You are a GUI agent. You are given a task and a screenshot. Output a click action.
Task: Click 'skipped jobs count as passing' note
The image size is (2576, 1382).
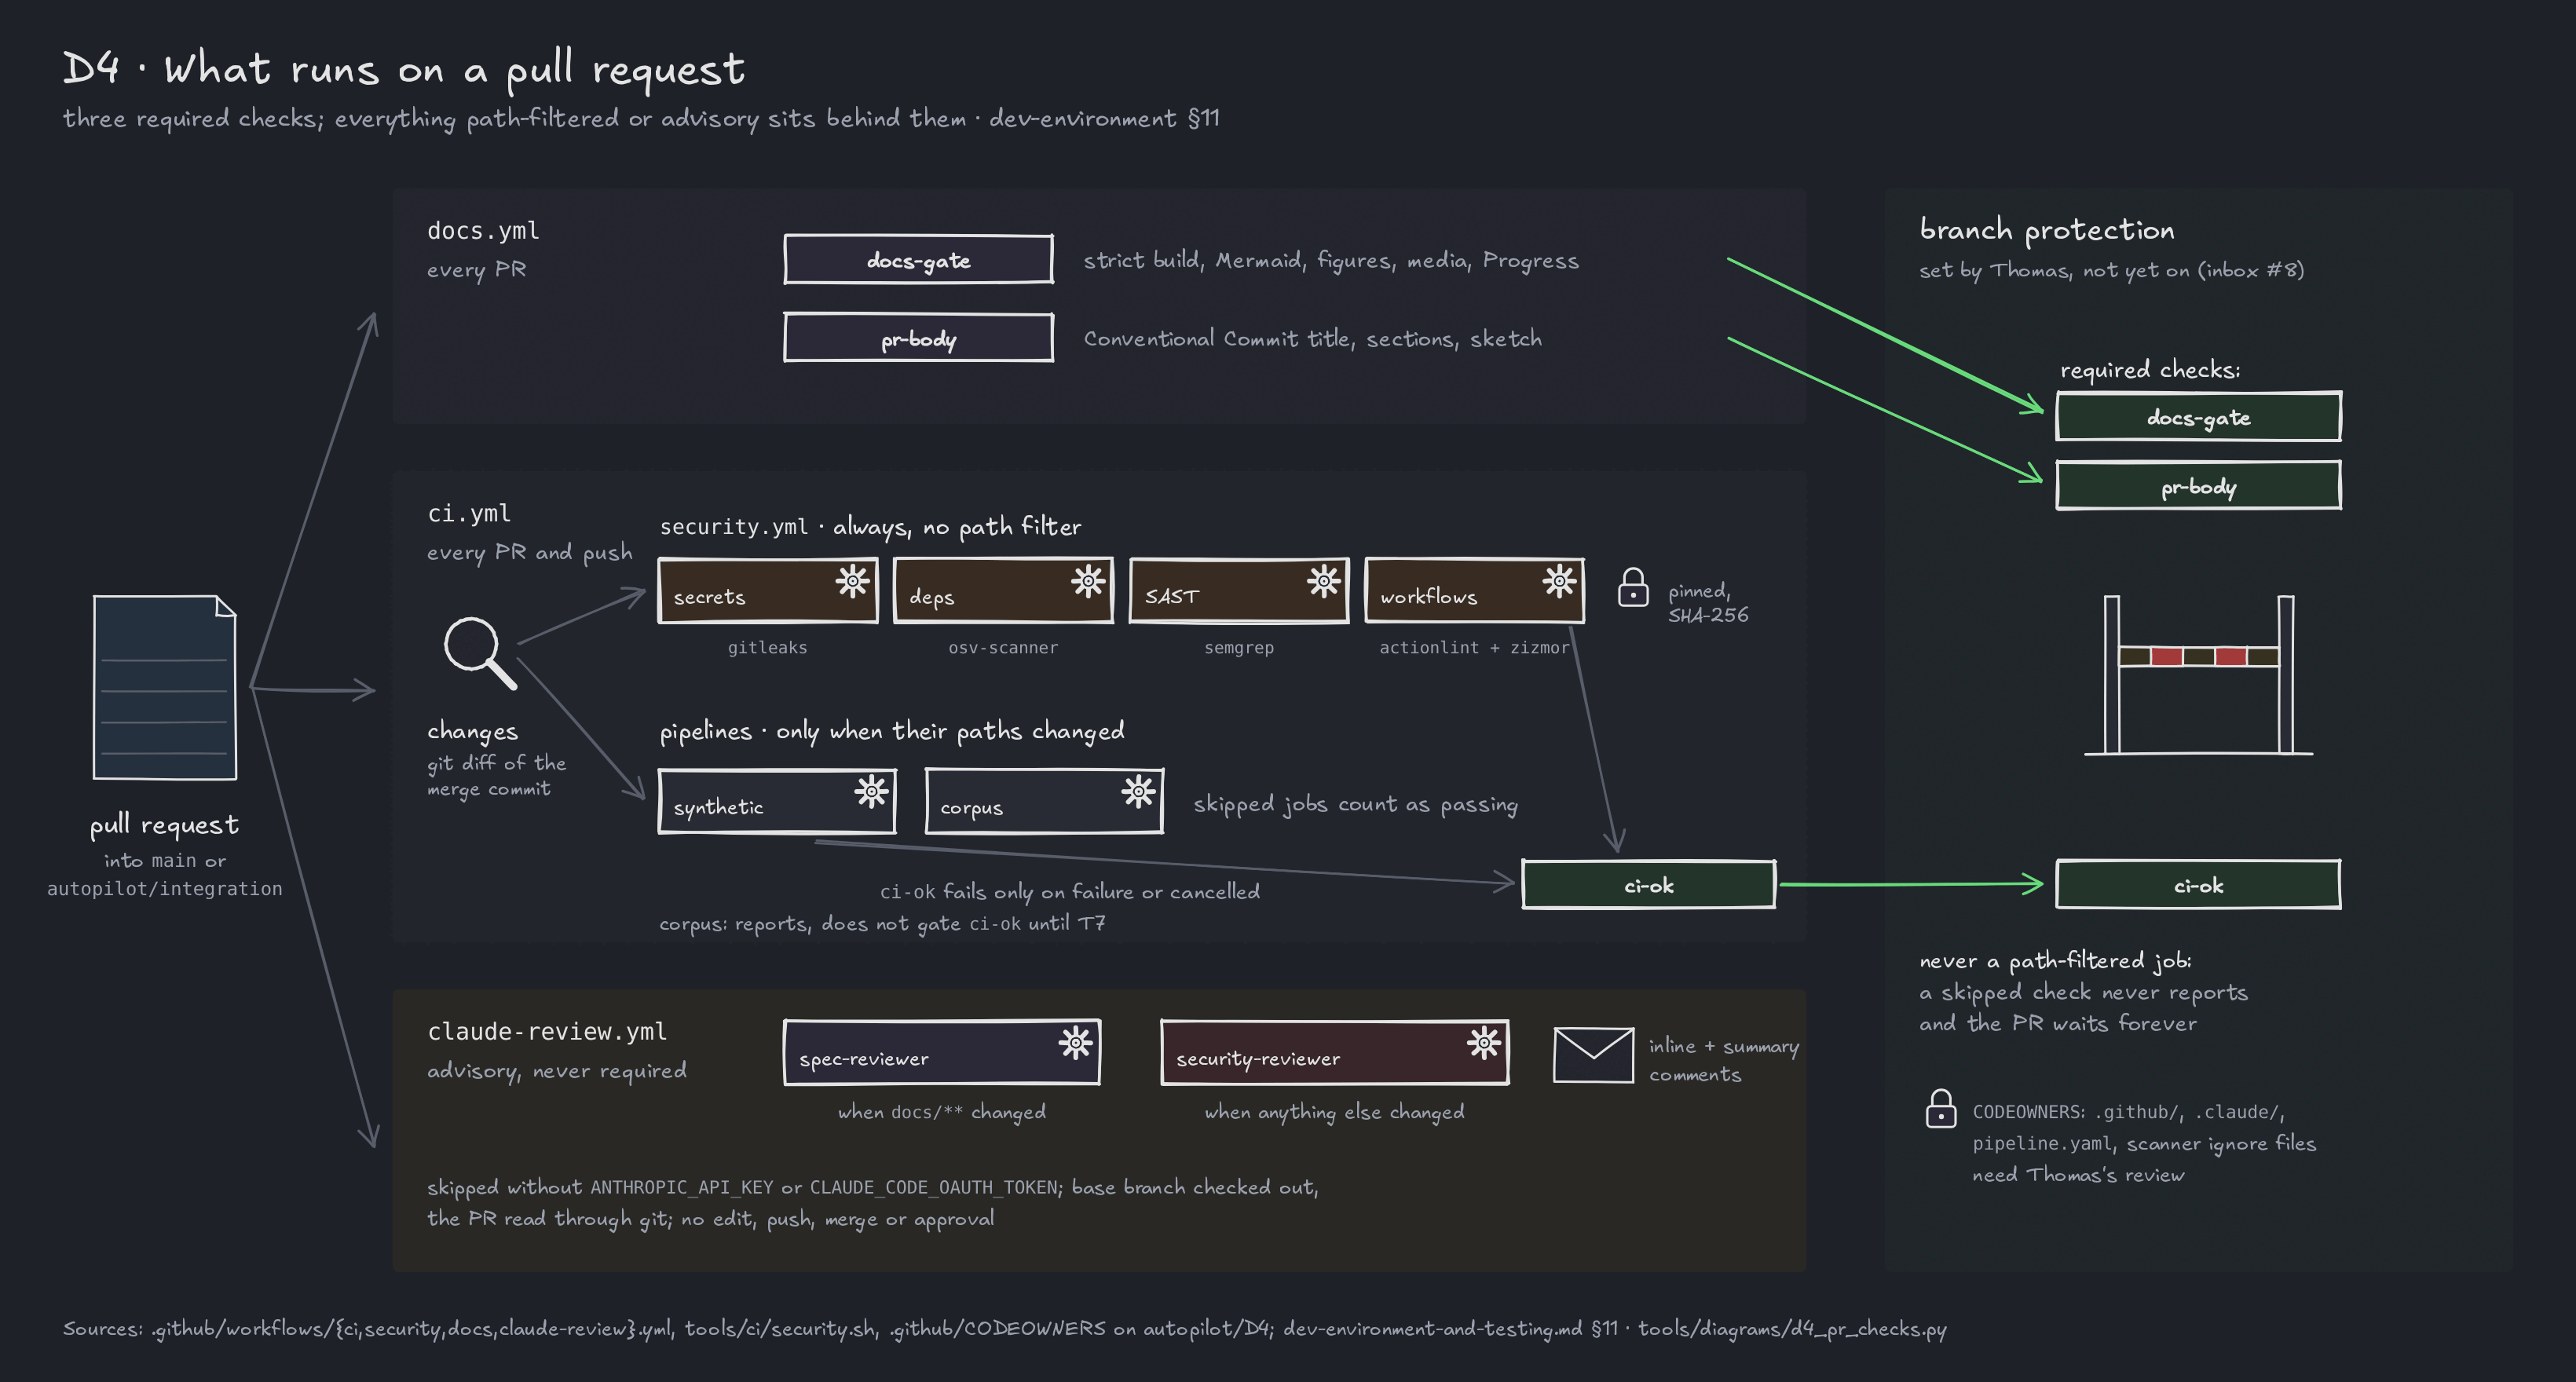[x=1355, y=805]
